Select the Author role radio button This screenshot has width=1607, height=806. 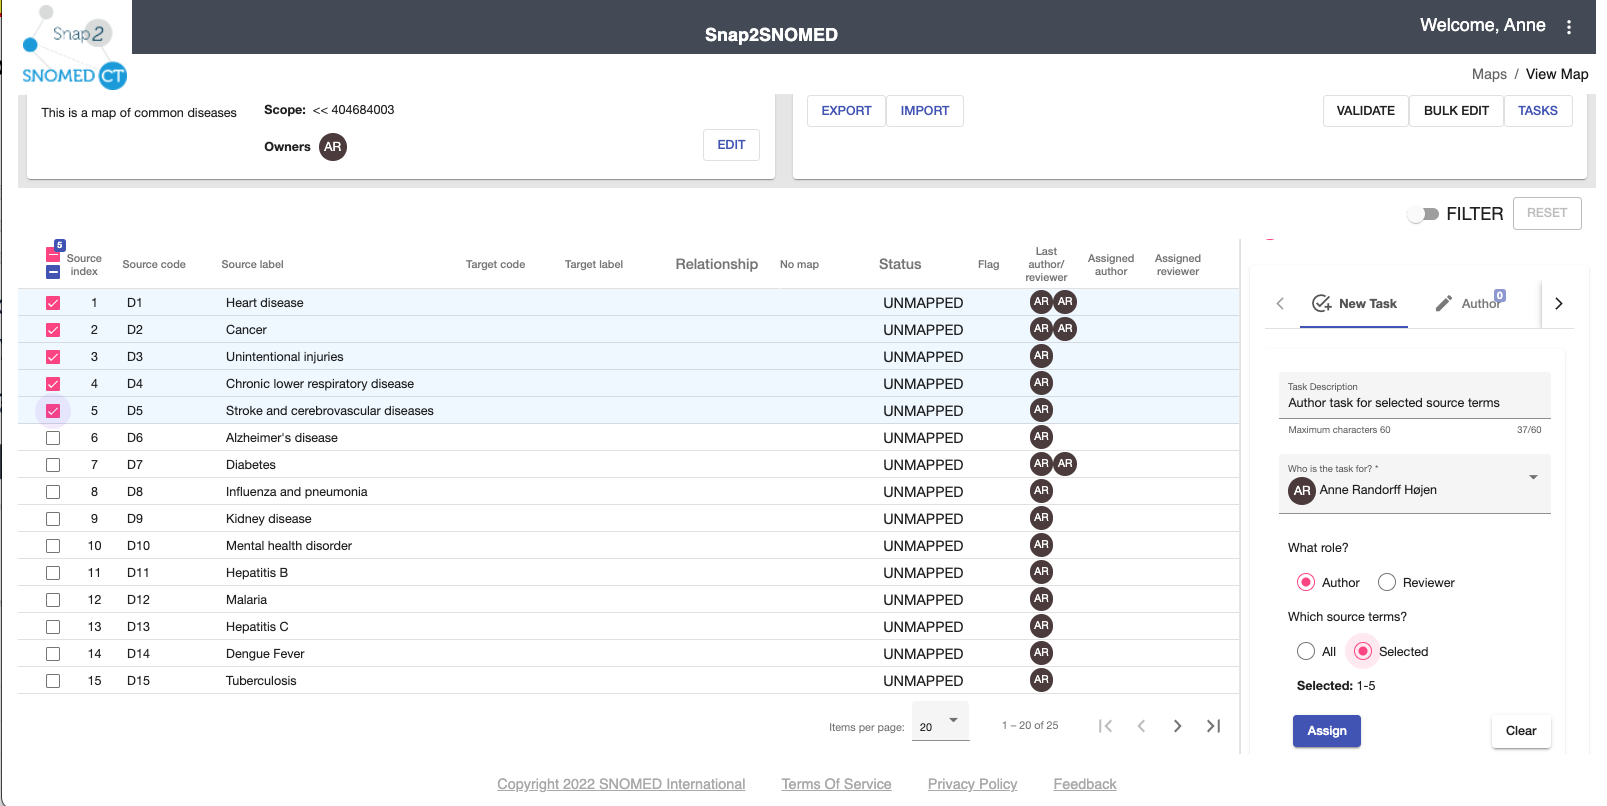tap(1306, 582)
